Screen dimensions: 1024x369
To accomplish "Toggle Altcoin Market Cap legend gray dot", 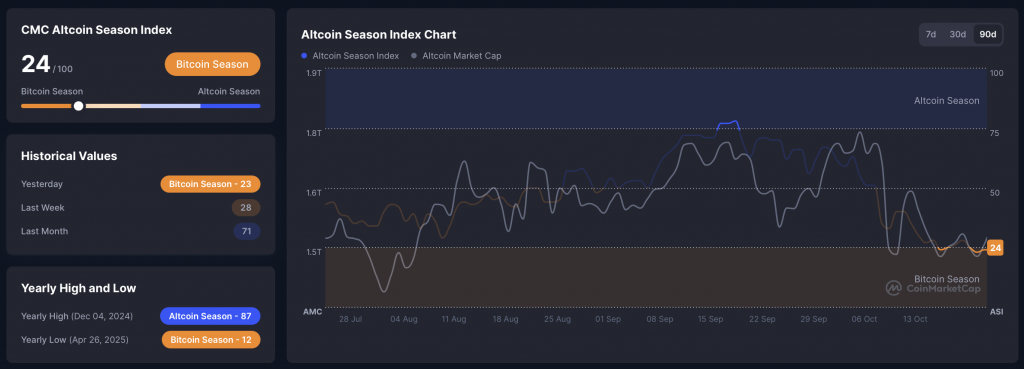I will coord(414,56).
